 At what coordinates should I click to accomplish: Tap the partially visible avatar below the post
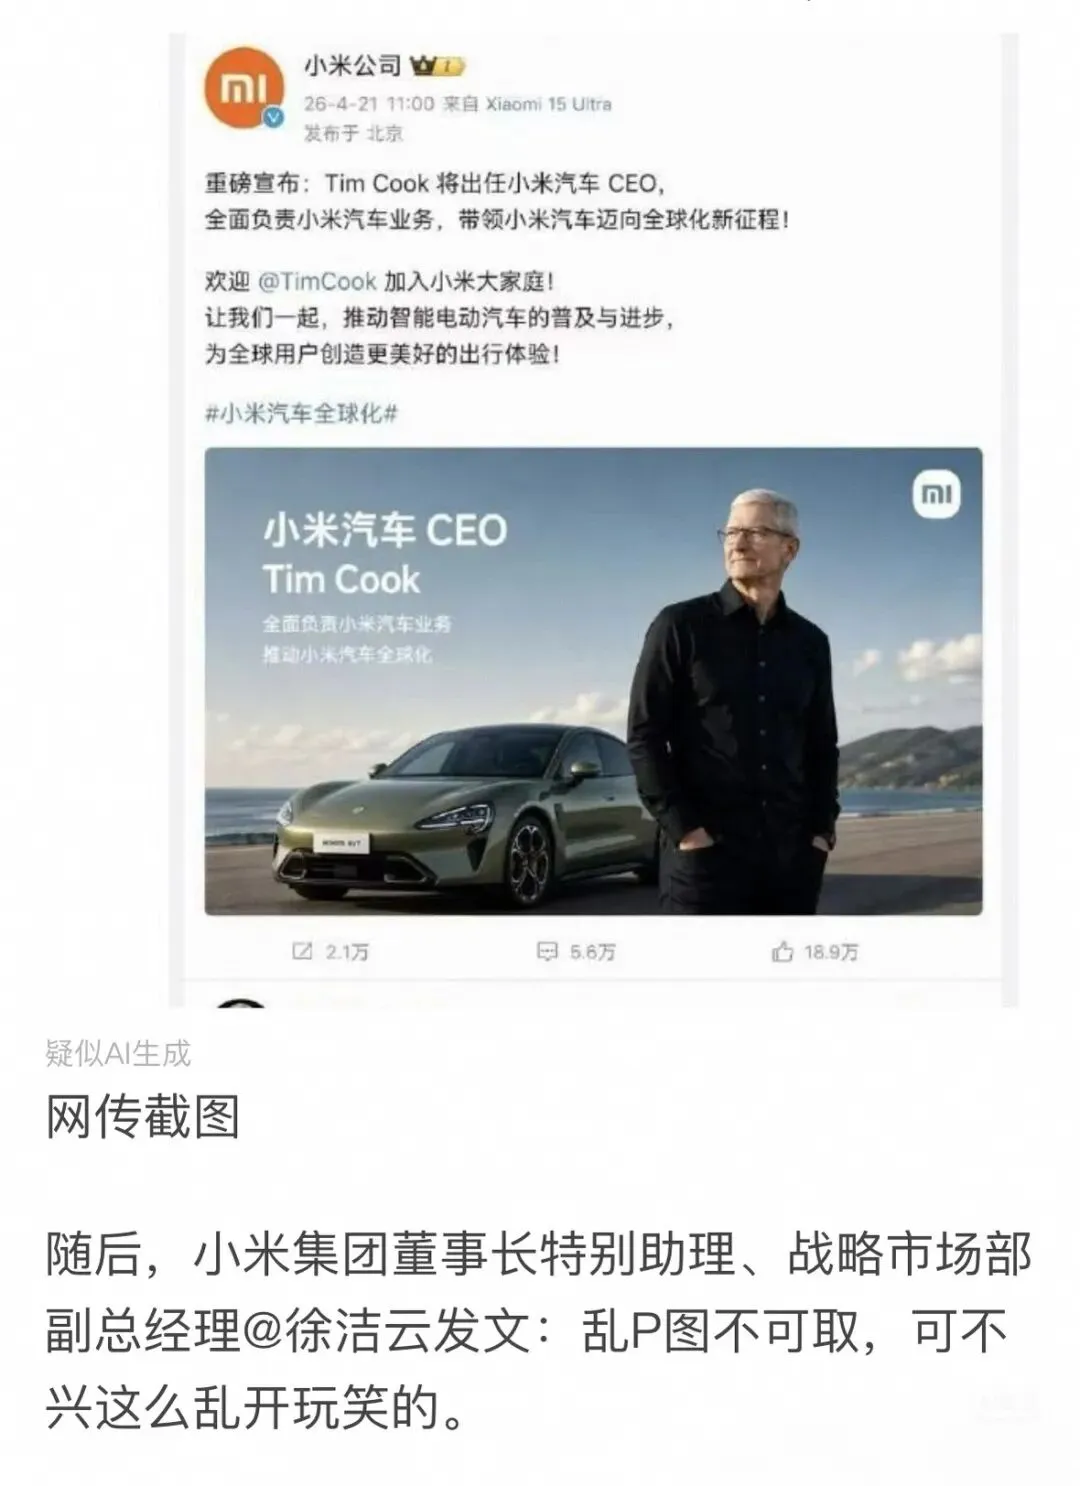tap(240, 1002)
